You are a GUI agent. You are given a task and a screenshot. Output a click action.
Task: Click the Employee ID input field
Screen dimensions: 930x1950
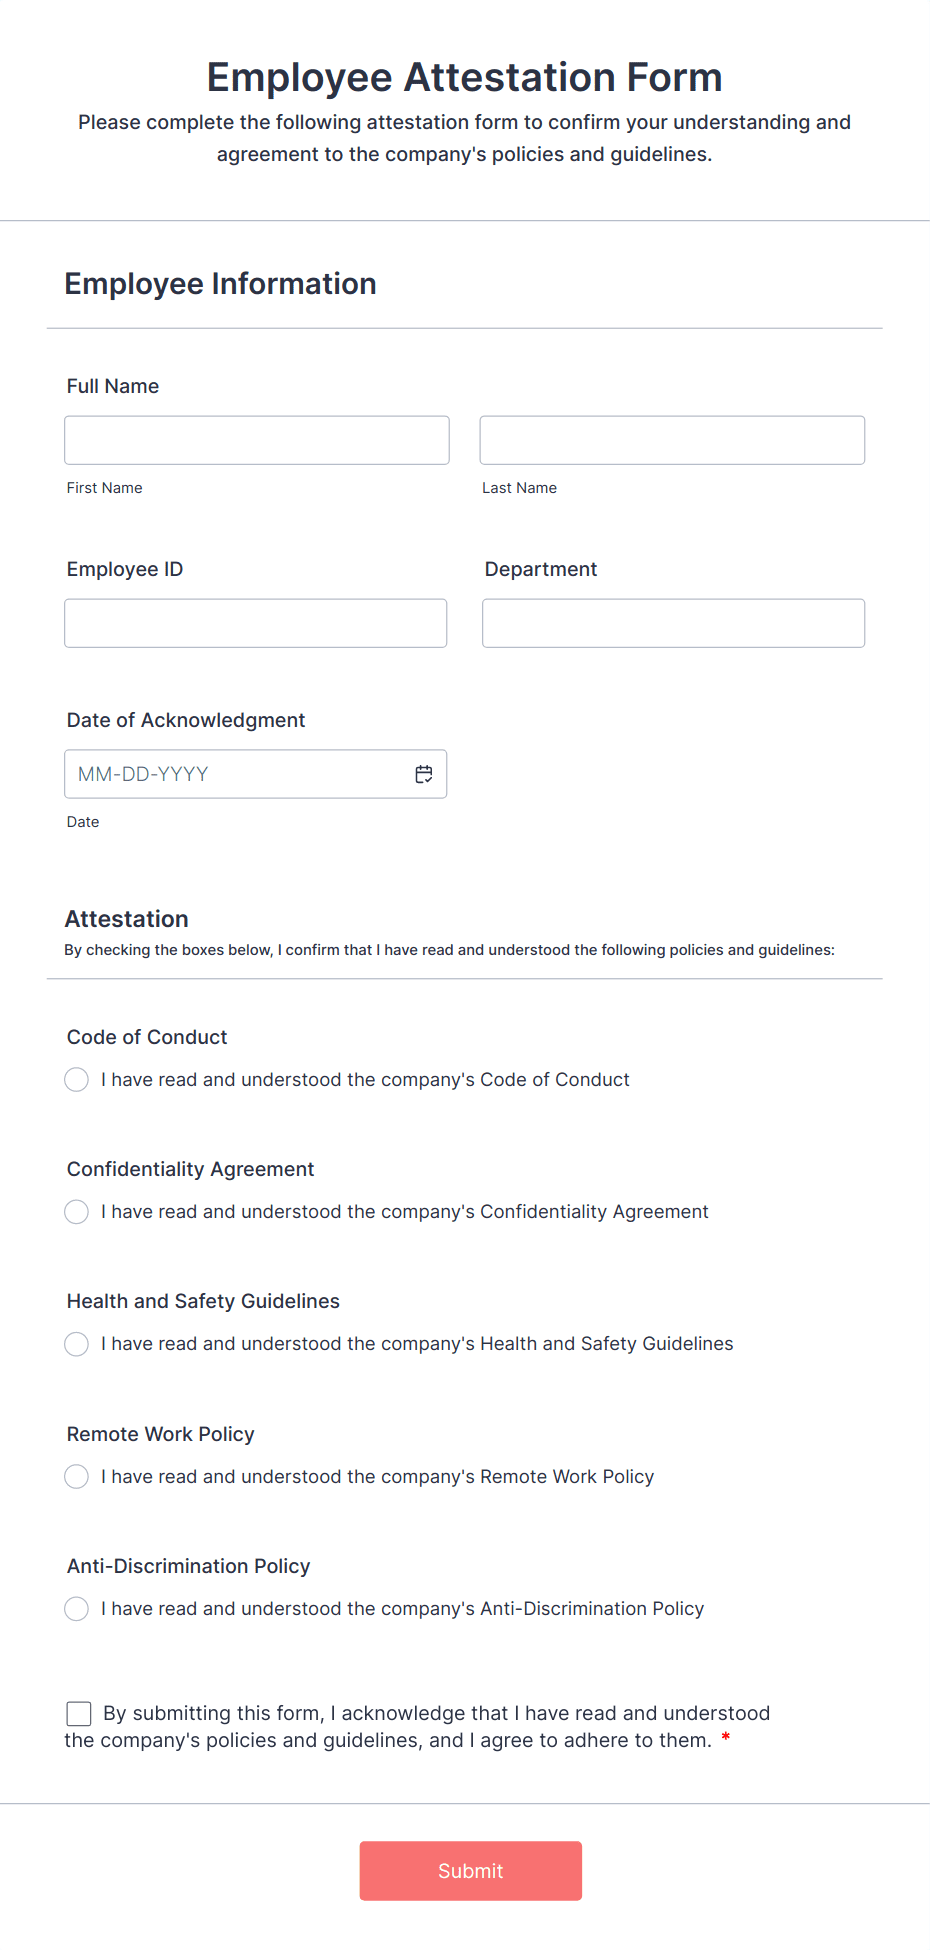[x=255, y=622]
